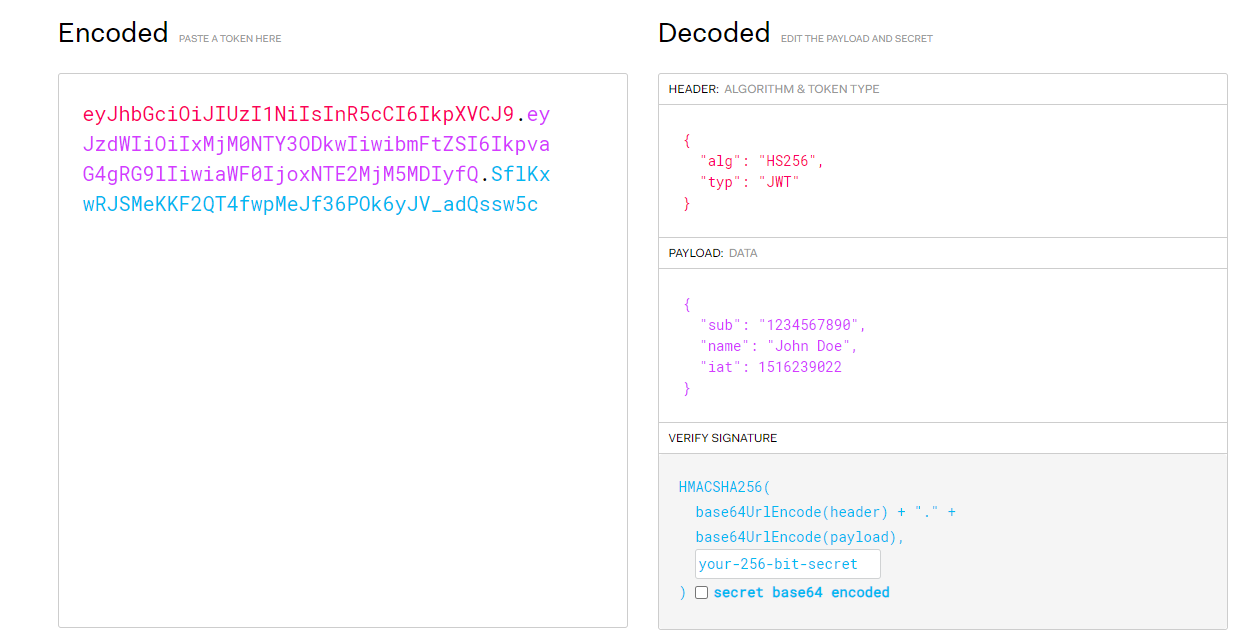Click the HMACSHA256( text in signature panel
The height and width of the screenshot is (641, 1253).
click(725, 487)
